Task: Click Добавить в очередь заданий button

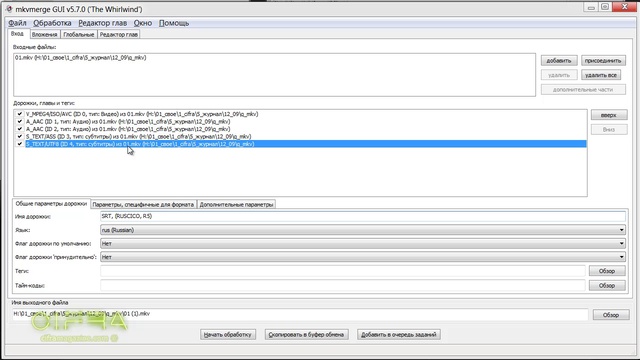Action: click(398, 335)
